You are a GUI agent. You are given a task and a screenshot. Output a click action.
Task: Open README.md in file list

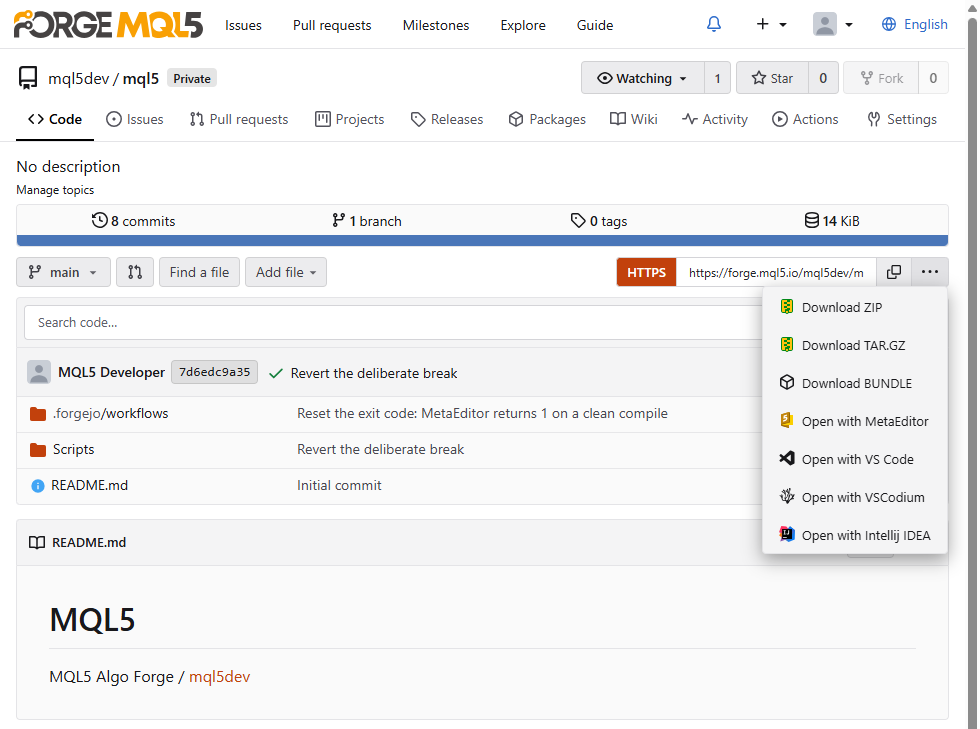tap(89, 485)
